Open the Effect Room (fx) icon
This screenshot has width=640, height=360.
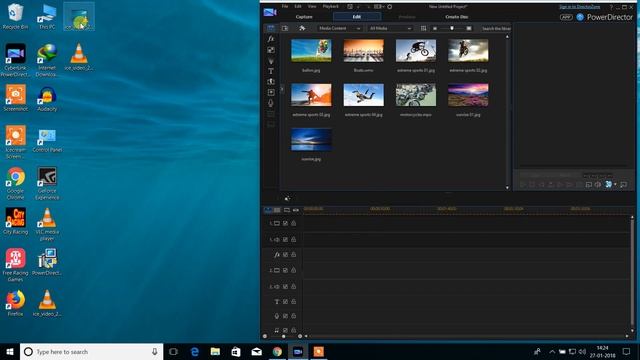click(271, 39)
